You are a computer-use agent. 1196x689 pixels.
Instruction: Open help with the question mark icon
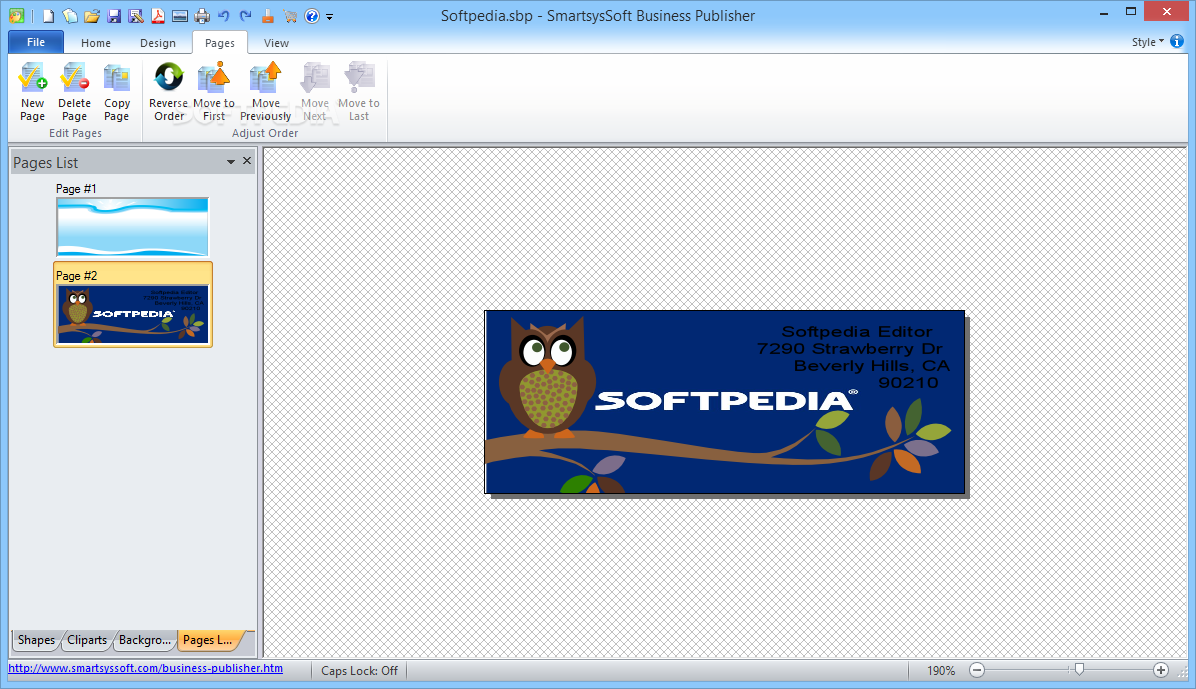(311, 15)
